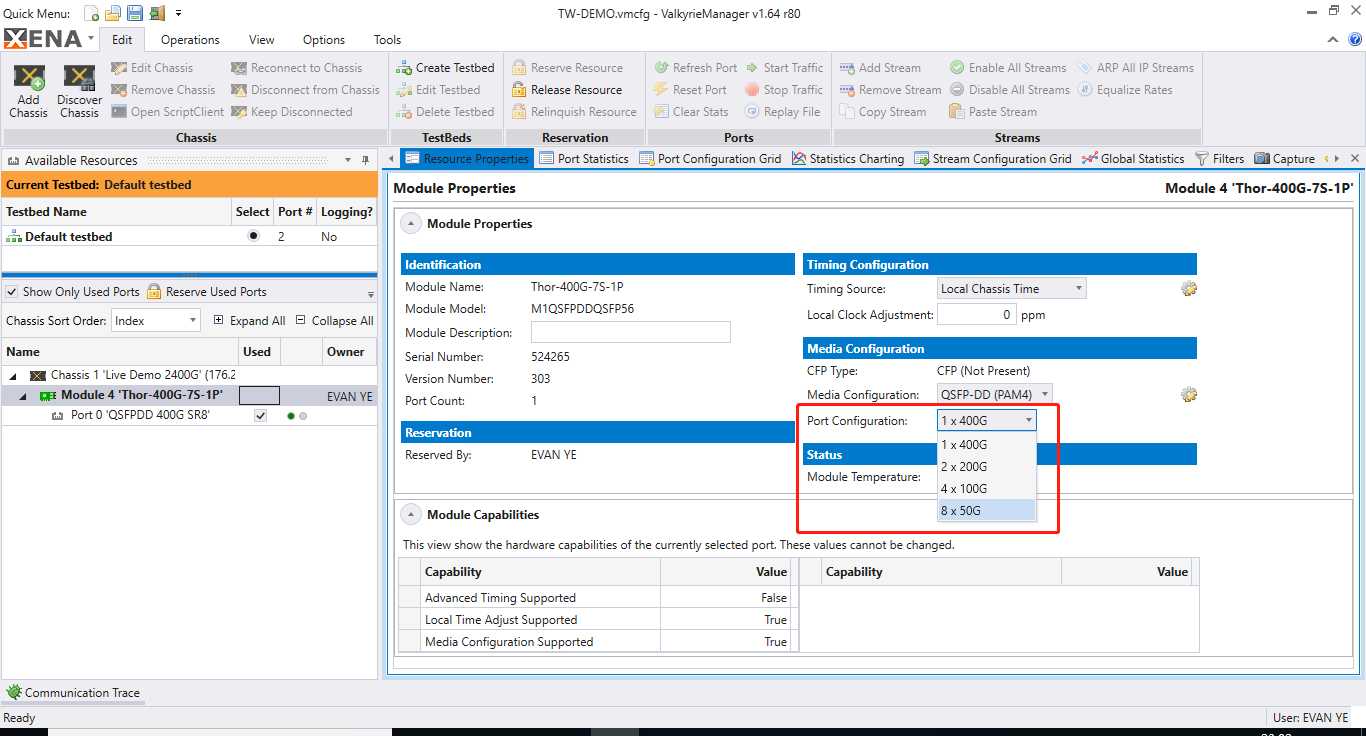Image resolution: width=1366 pixels, height=736 pixels.
Task: Click the Add Chassis icon
Action: pyautogui.click(x=29, y=91)
